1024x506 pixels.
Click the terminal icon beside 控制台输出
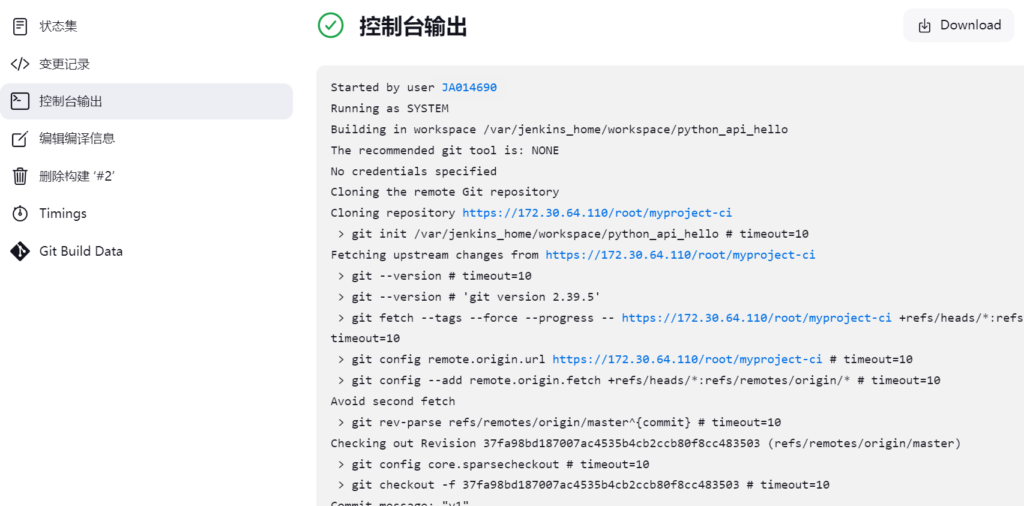coord(20,101)
